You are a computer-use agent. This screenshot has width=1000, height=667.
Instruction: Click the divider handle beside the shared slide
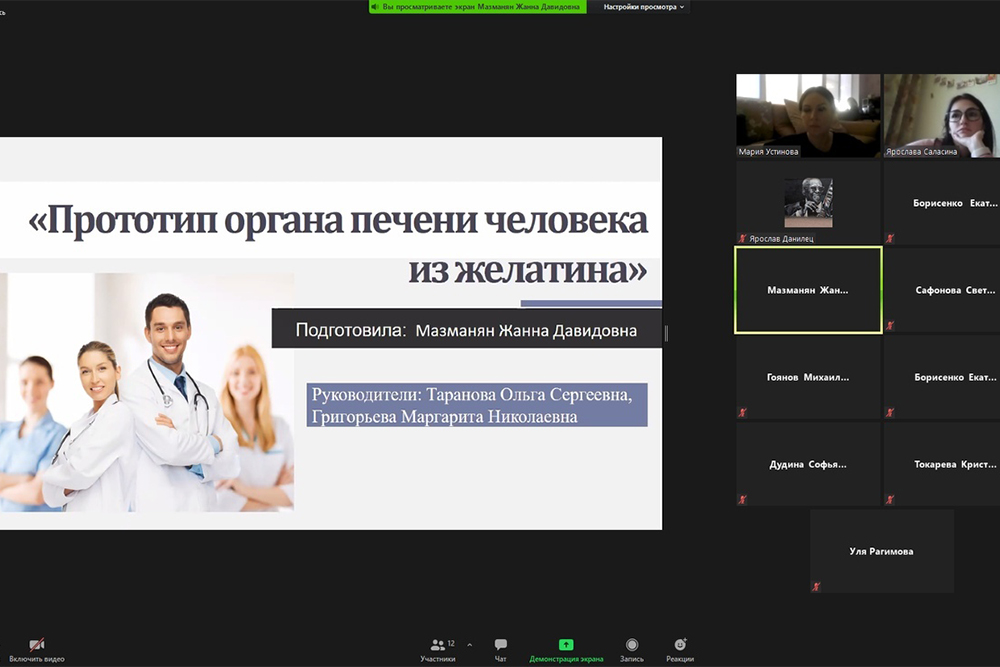click(x=666, y=333)
